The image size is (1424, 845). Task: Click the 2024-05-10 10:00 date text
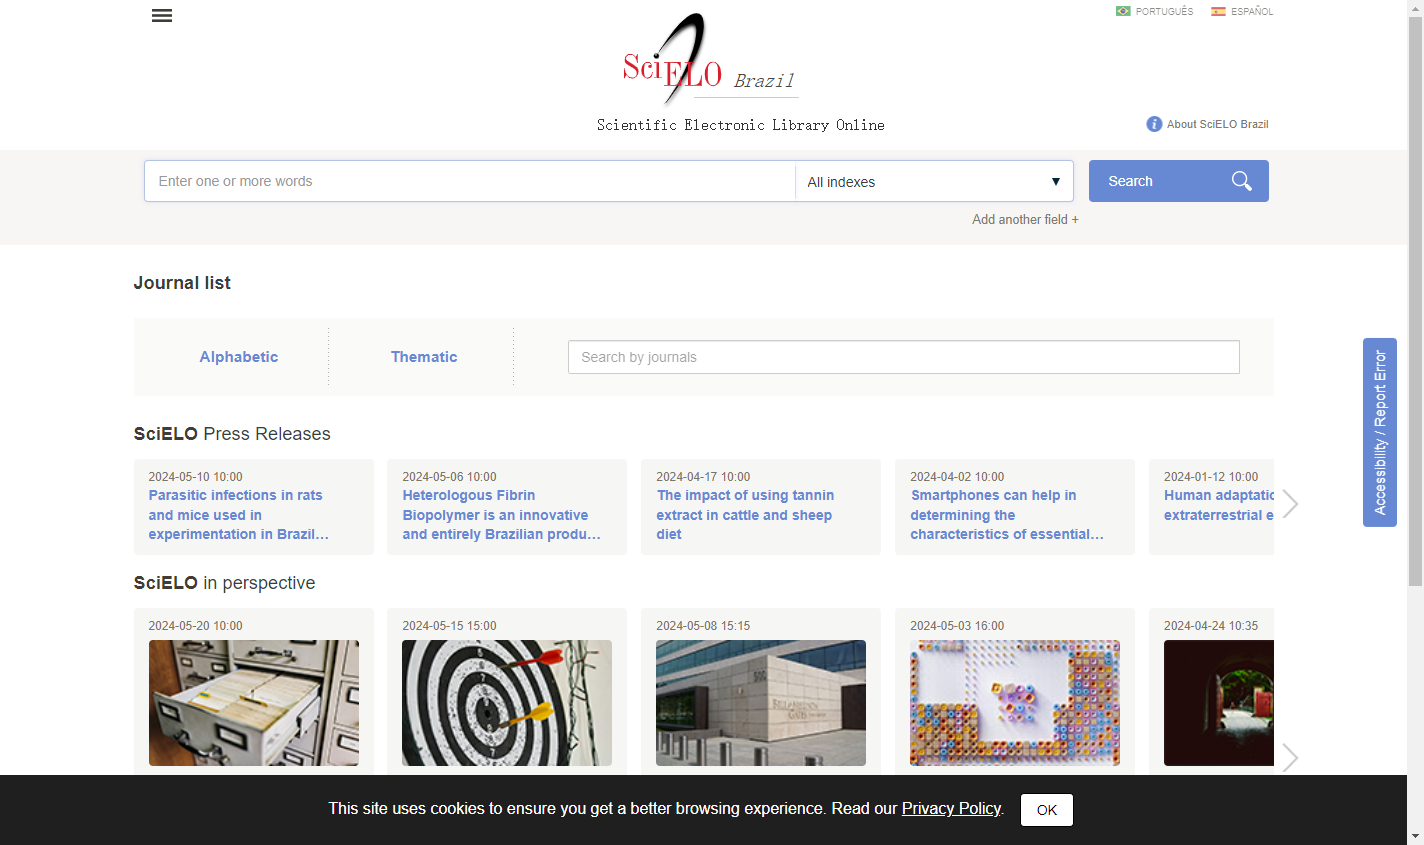pyautogui.click(x=195, y=477)
